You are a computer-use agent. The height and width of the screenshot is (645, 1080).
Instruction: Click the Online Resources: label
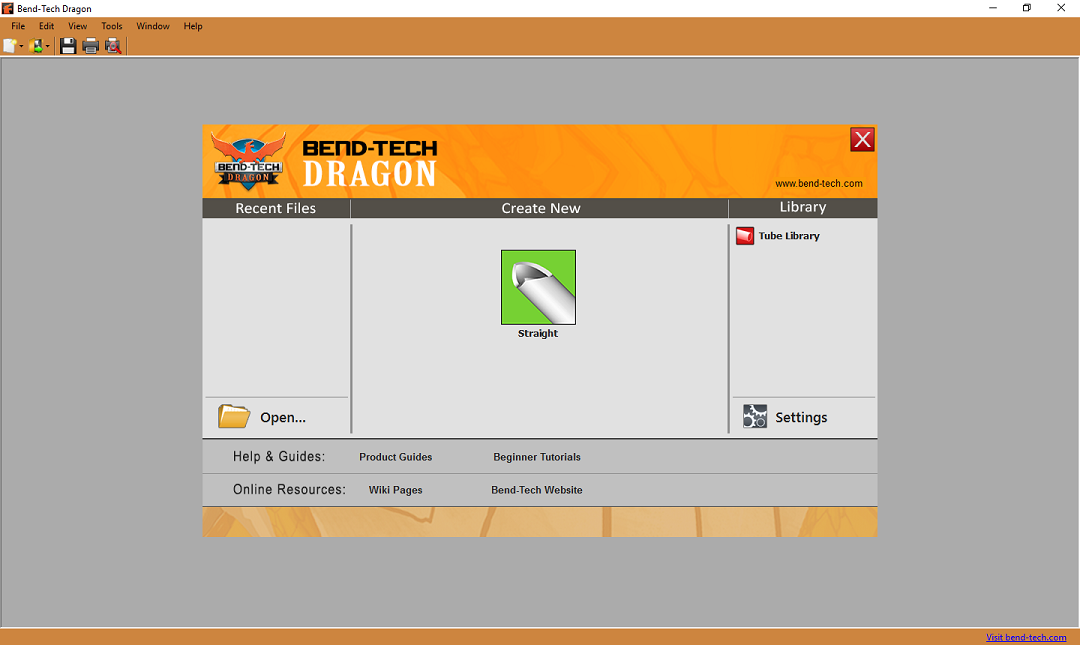point(289,489)
